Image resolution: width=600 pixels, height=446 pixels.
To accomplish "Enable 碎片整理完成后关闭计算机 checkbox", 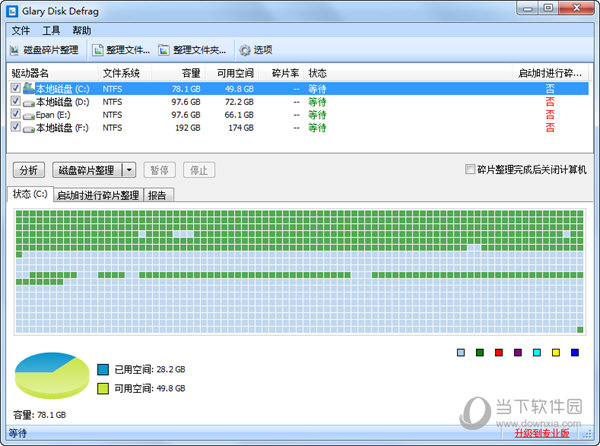I will pyautogui.click(x=470, y=169).
